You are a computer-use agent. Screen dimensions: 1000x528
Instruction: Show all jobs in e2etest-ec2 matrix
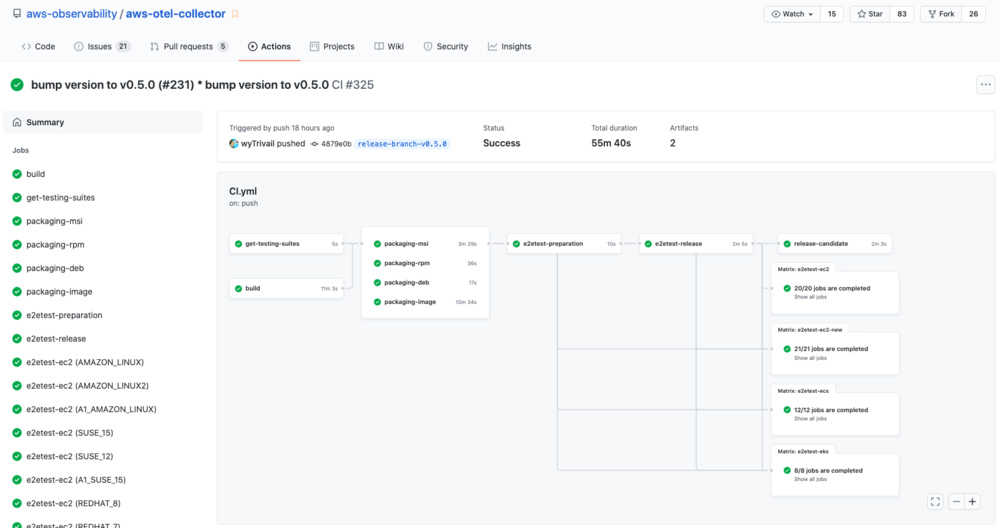pyautogui.click(x=810, y=297)
